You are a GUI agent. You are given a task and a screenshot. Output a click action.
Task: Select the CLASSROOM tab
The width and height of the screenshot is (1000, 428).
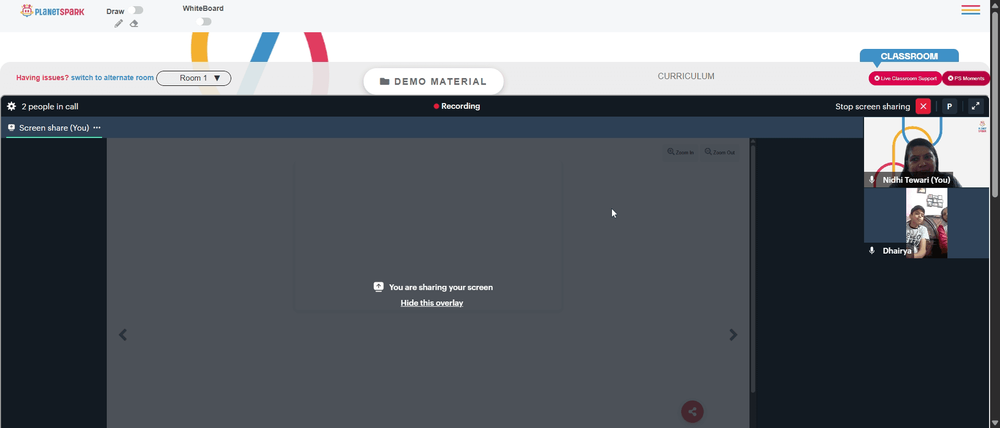tap(909, 56)
